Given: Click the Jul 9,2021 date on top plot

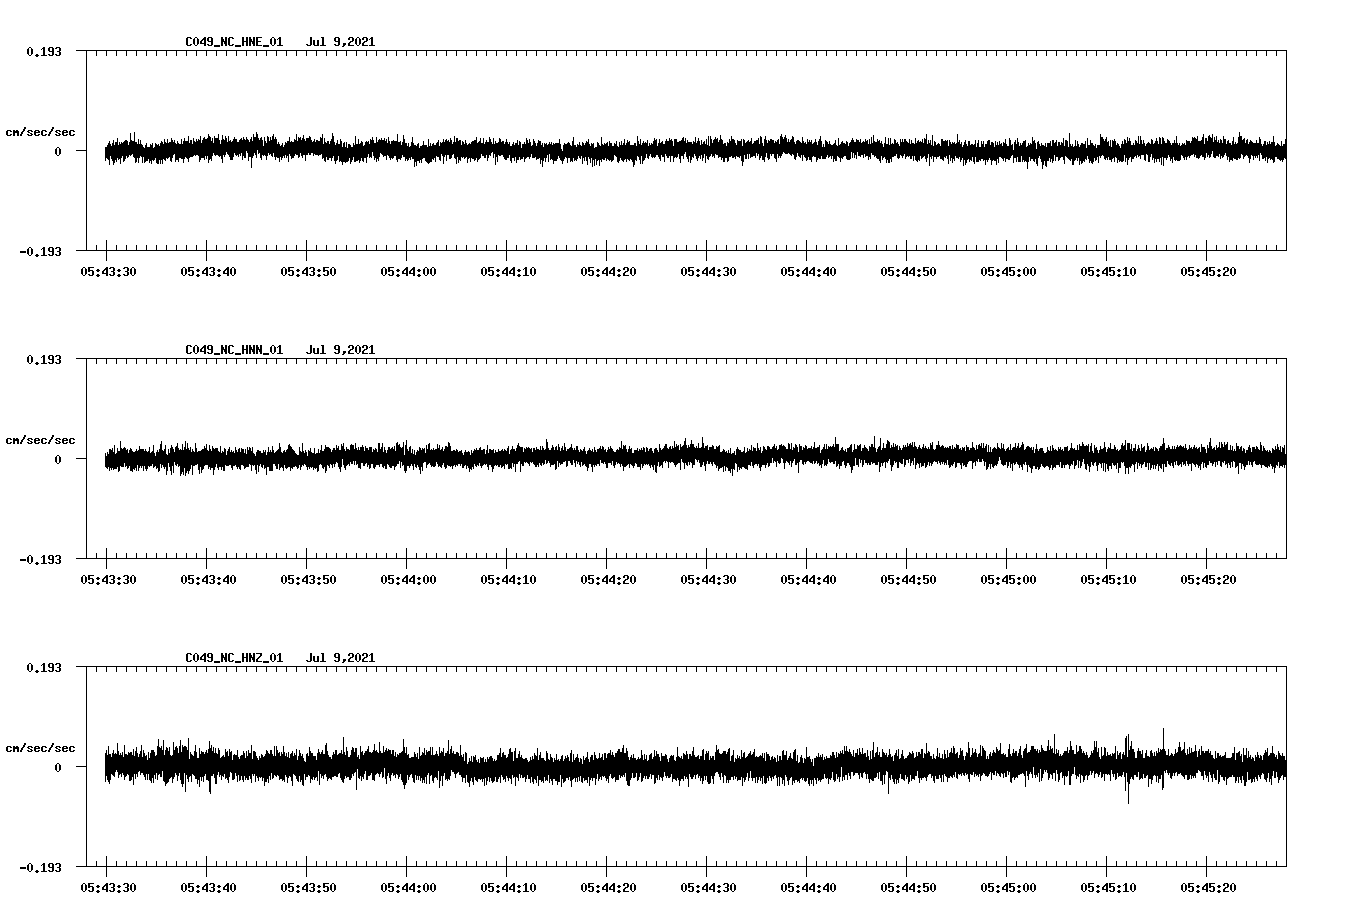Looking at the screenshot, I should pyautogui.click(x=342, y=42).
